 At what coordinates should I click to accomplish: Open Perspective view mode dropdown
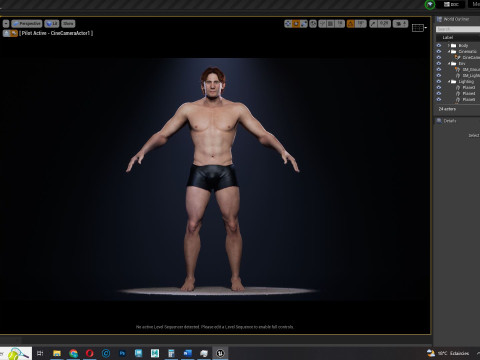click(27, 24)
